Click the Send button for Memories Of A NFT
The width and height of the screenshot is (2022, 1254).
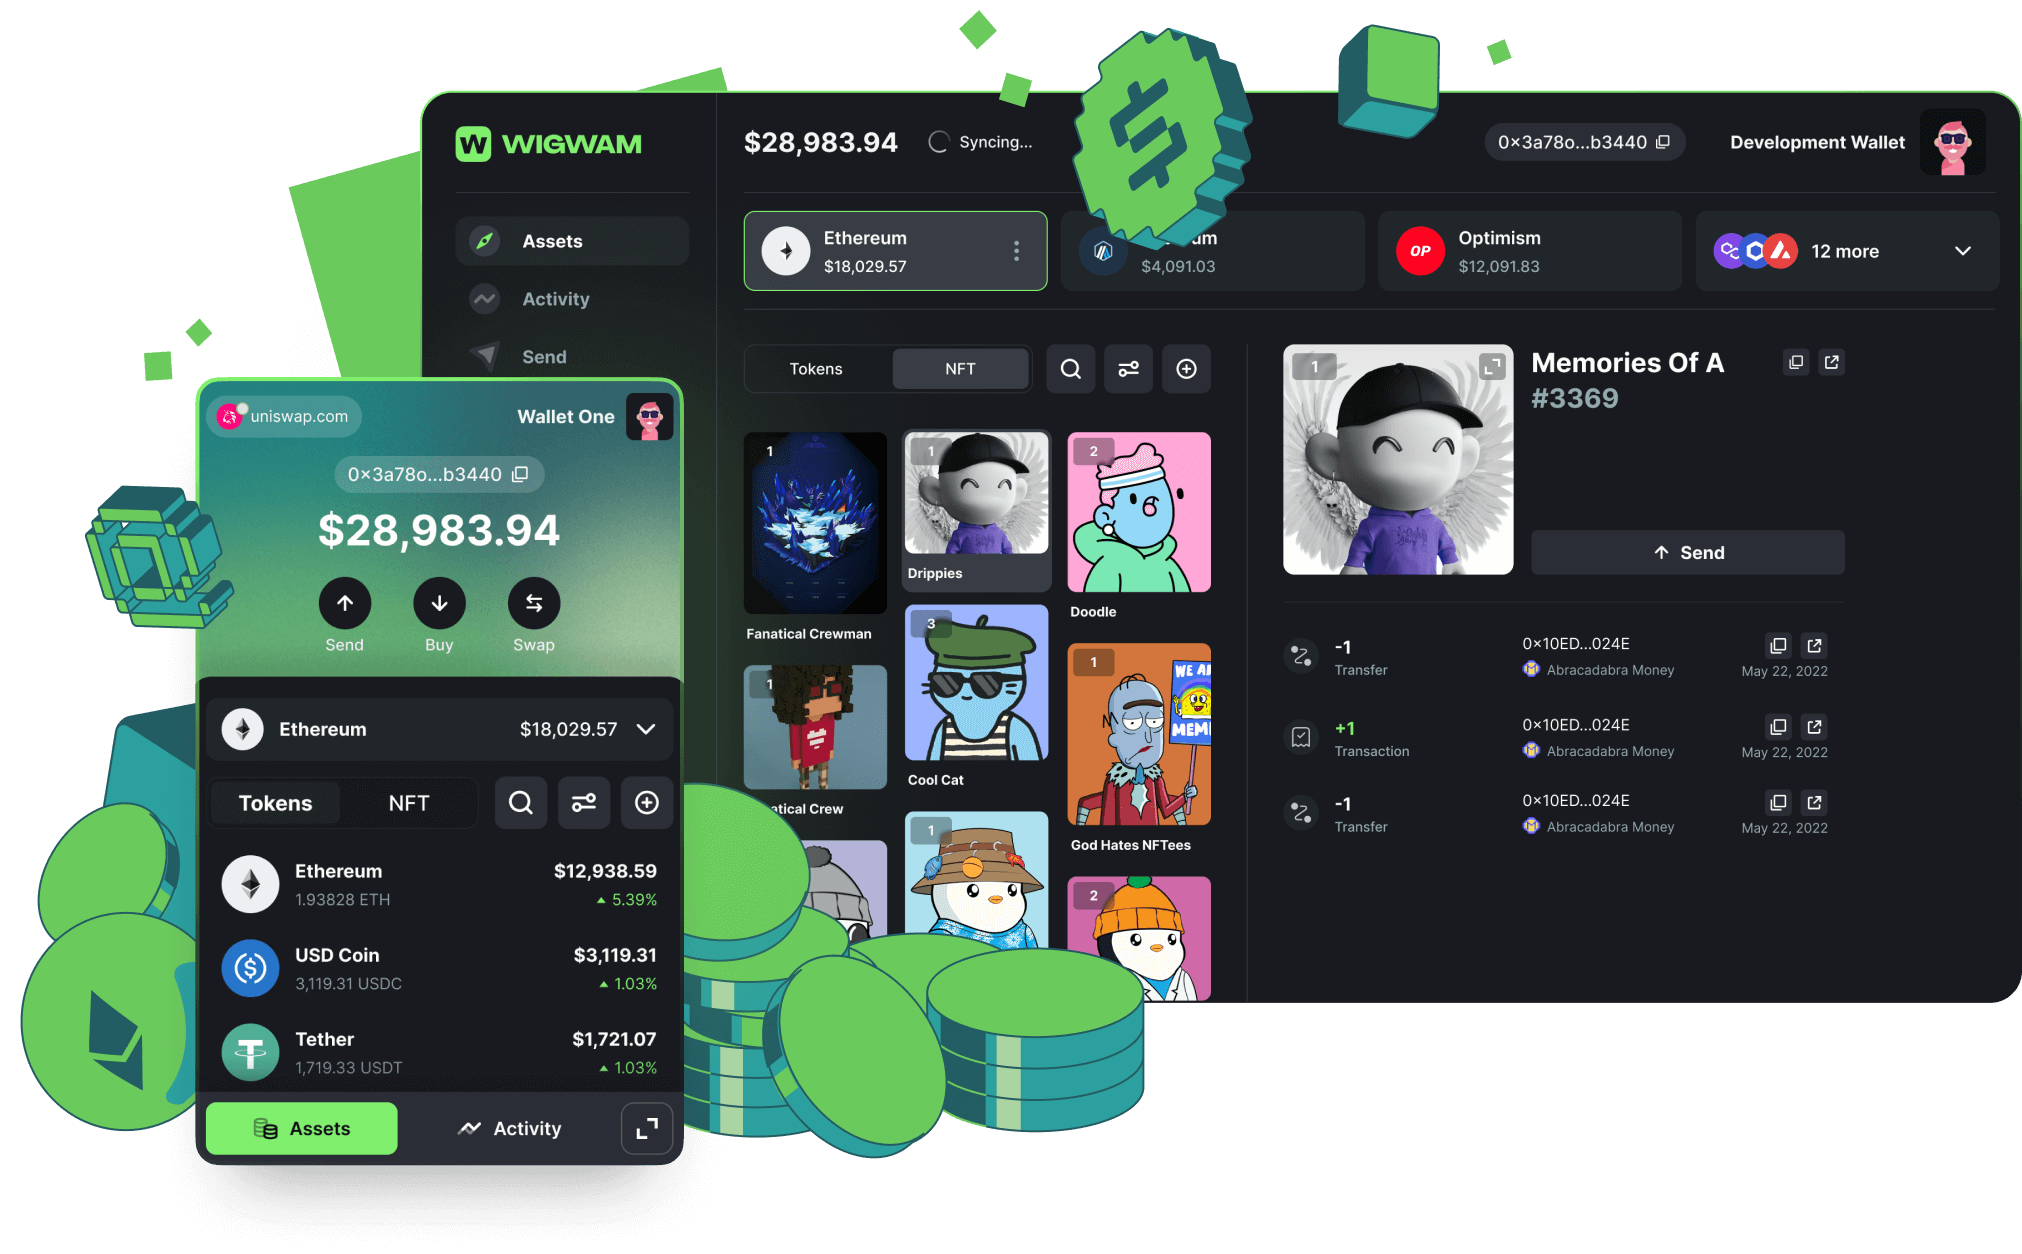click(1688, 552)
